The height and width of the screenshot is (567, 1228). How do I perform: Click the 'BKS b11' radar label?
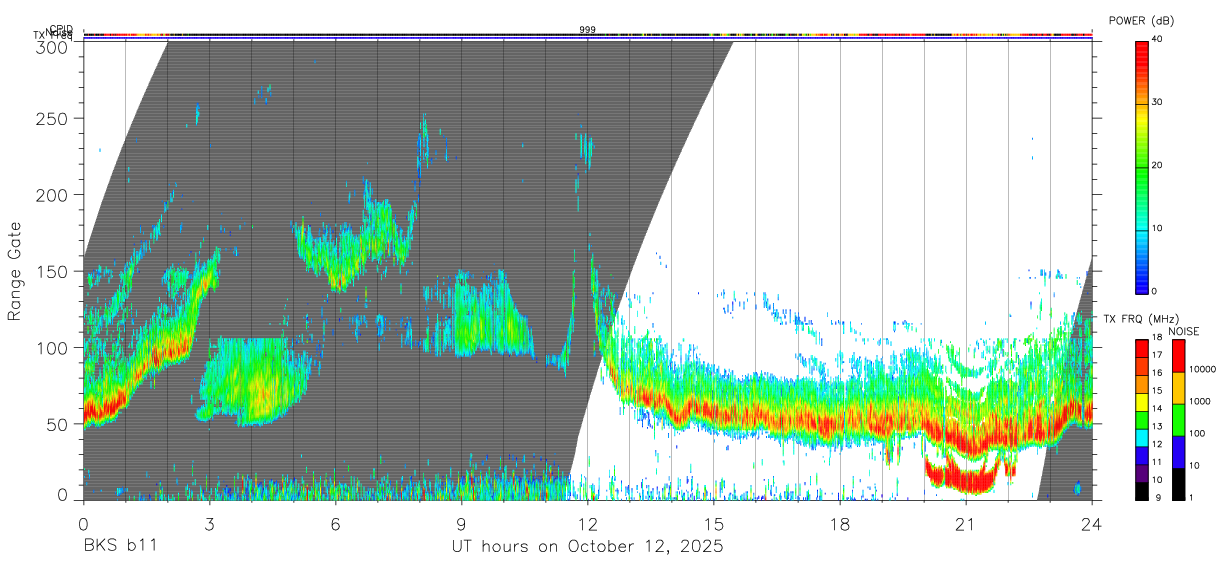[119, 546]
